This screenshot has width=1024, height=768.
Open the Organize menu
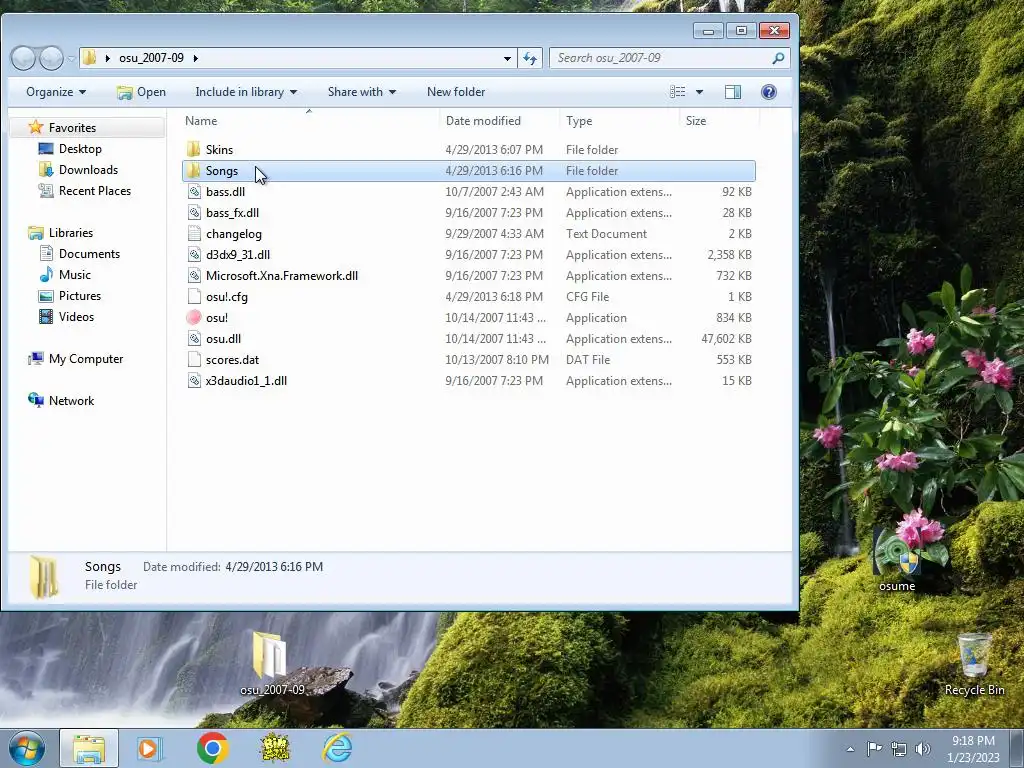pyautogui.click(x=56, y=92)
